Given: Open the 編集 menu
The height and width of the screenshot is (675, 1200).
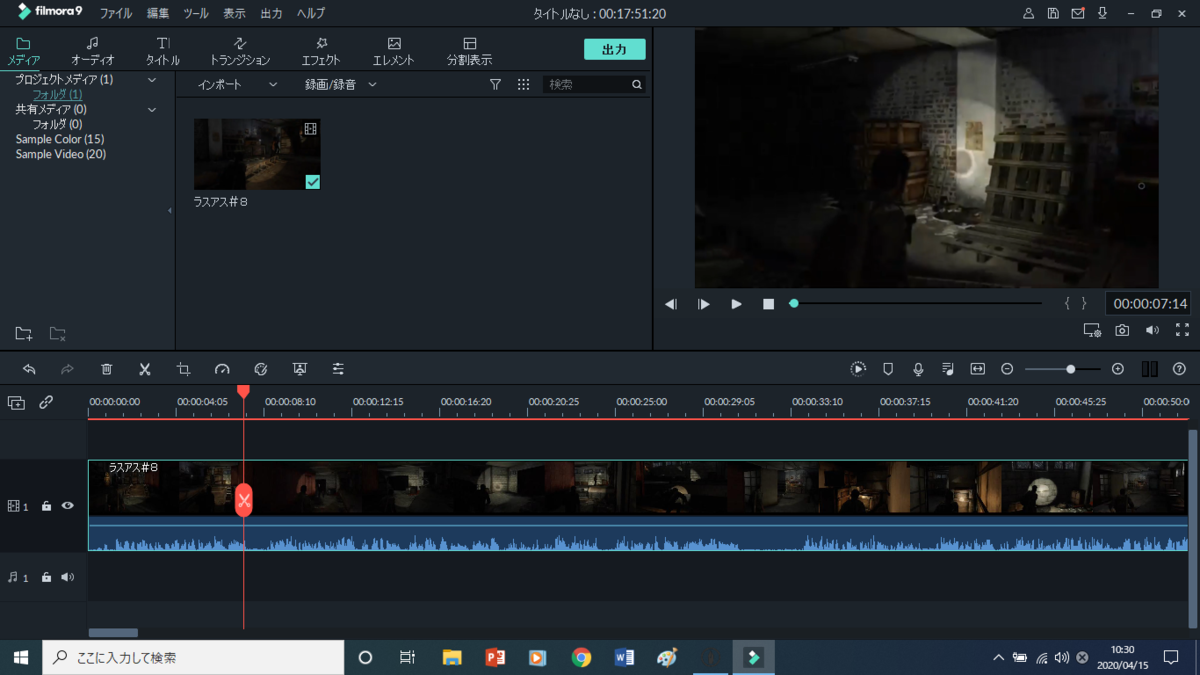Looking at the screenshot, I should pyautogui.click(x=158, y=14).
